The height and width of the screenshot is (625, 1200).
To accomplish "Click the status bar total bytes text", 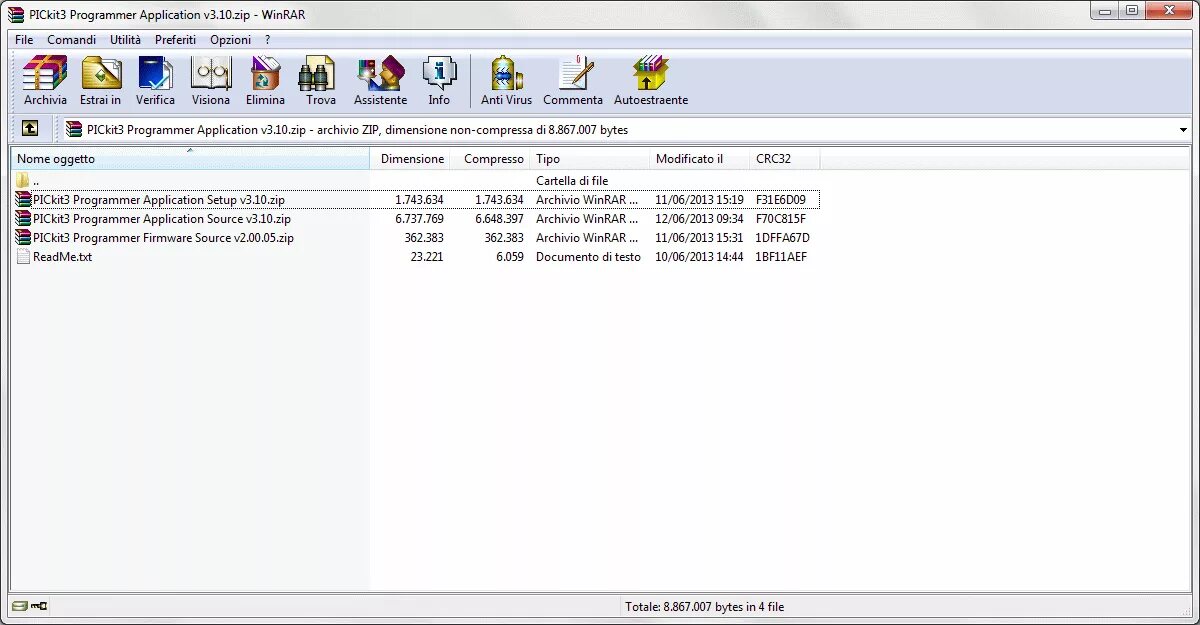I will tap(704, 606).
